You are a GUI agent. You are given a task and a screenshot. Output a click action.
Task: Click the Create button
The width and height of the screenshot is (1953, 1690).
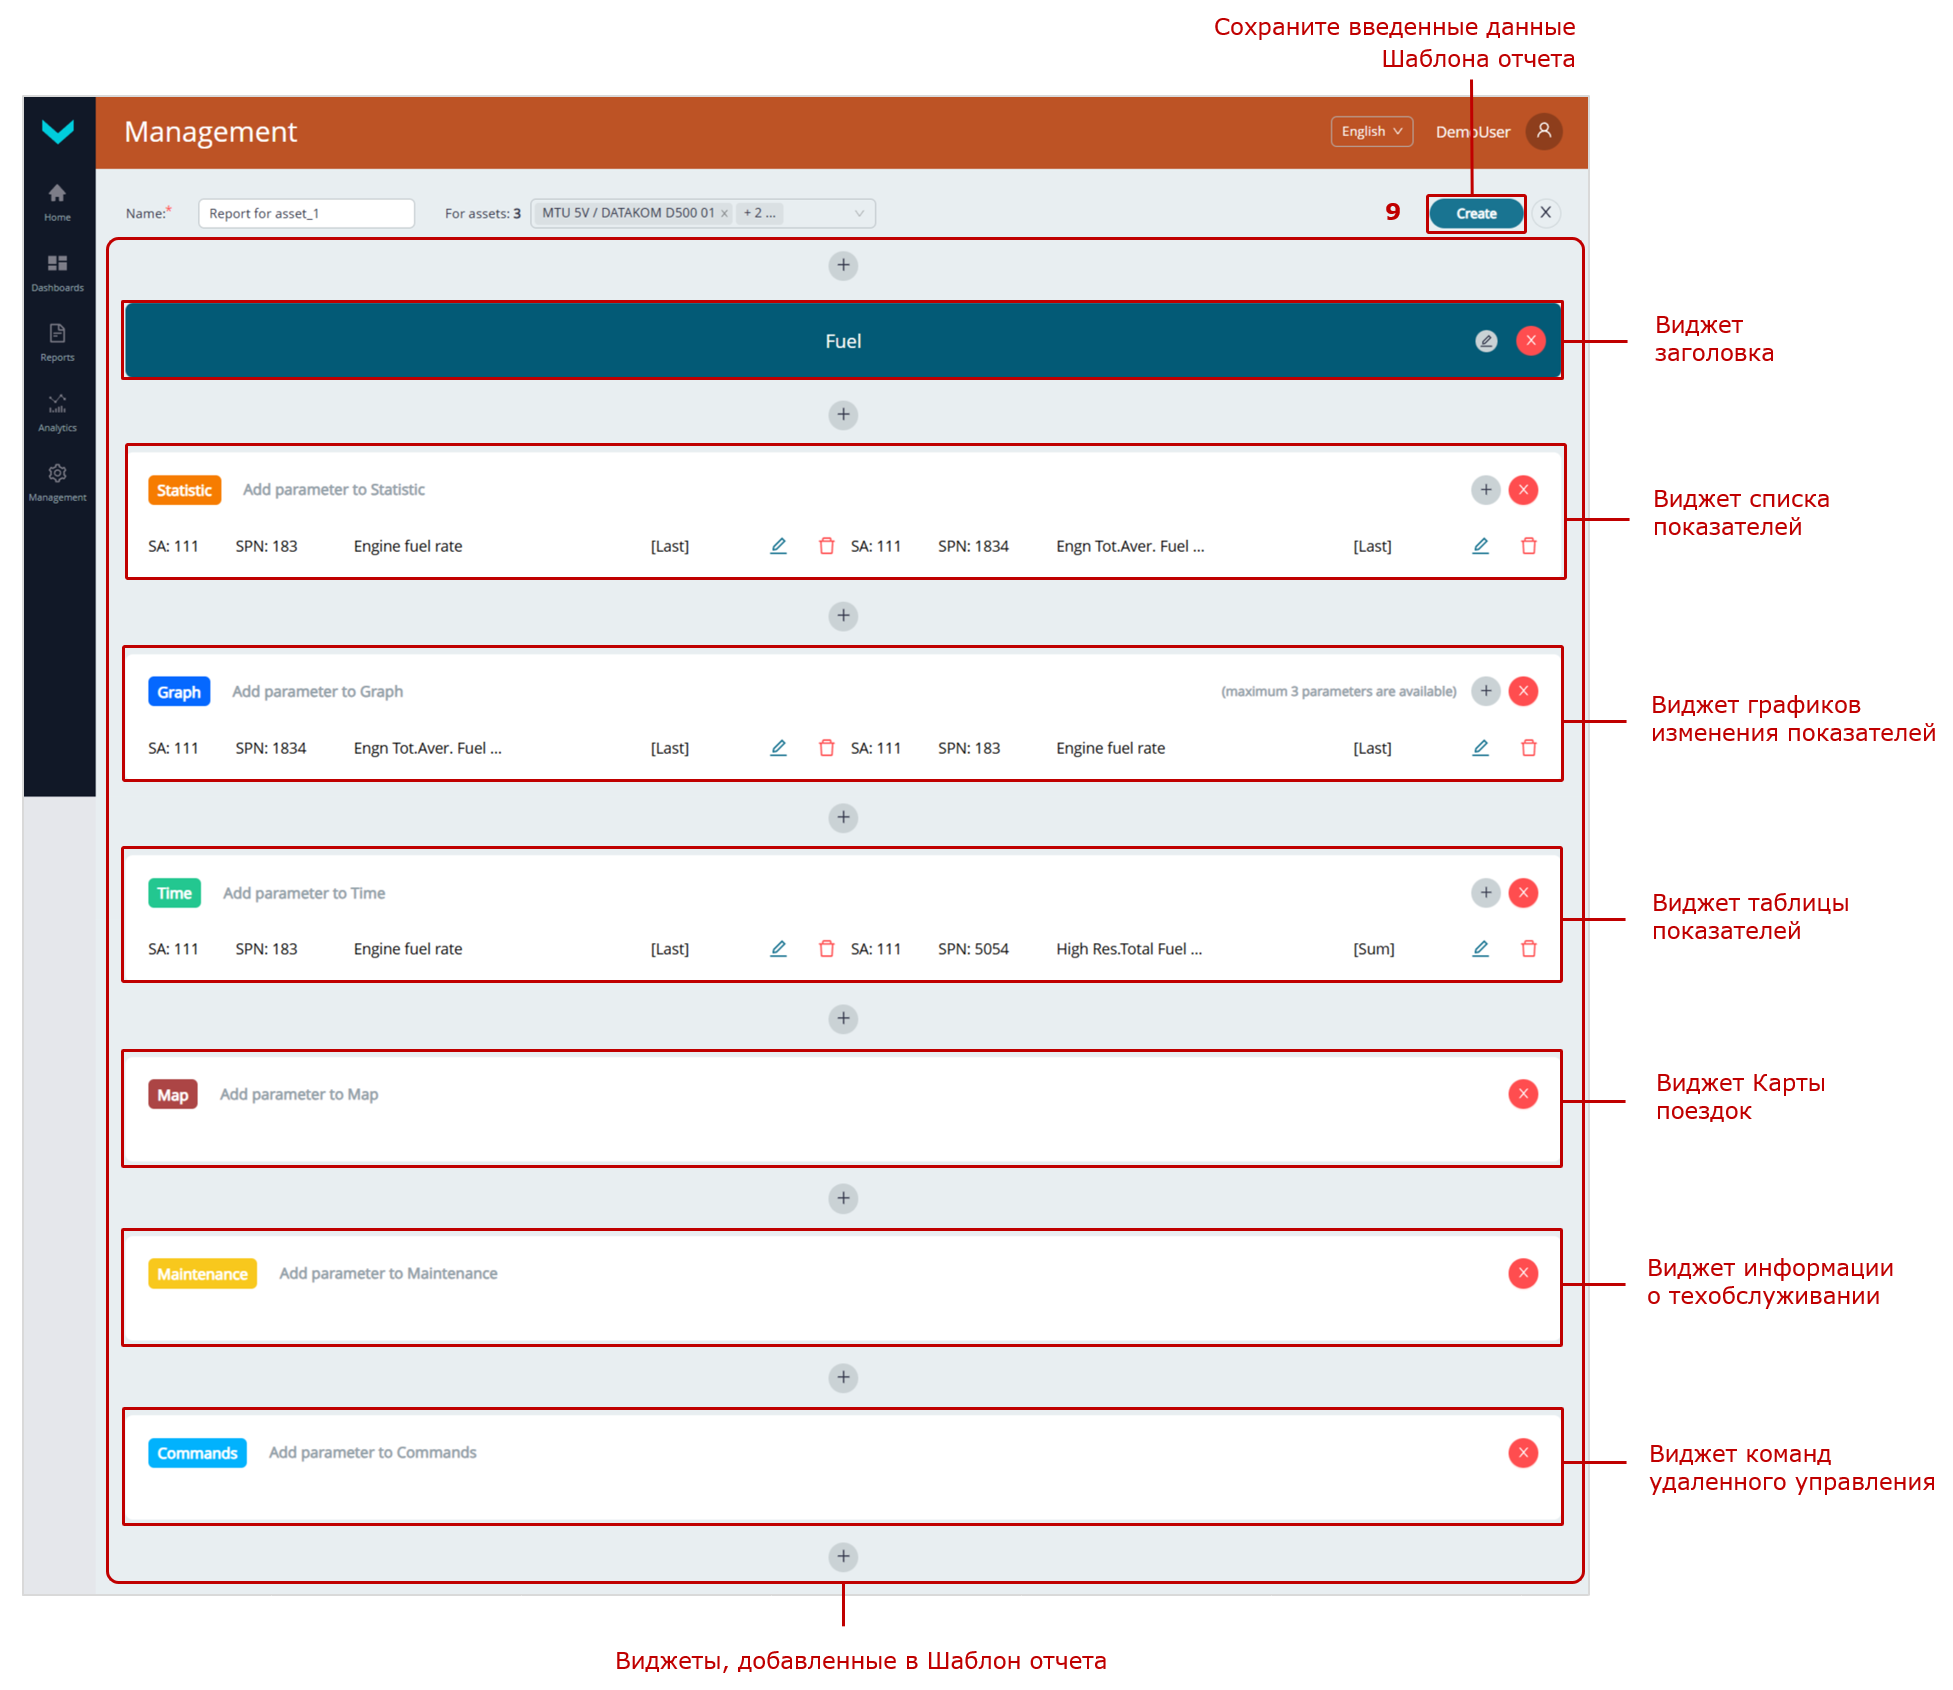tap(1475, 213)
